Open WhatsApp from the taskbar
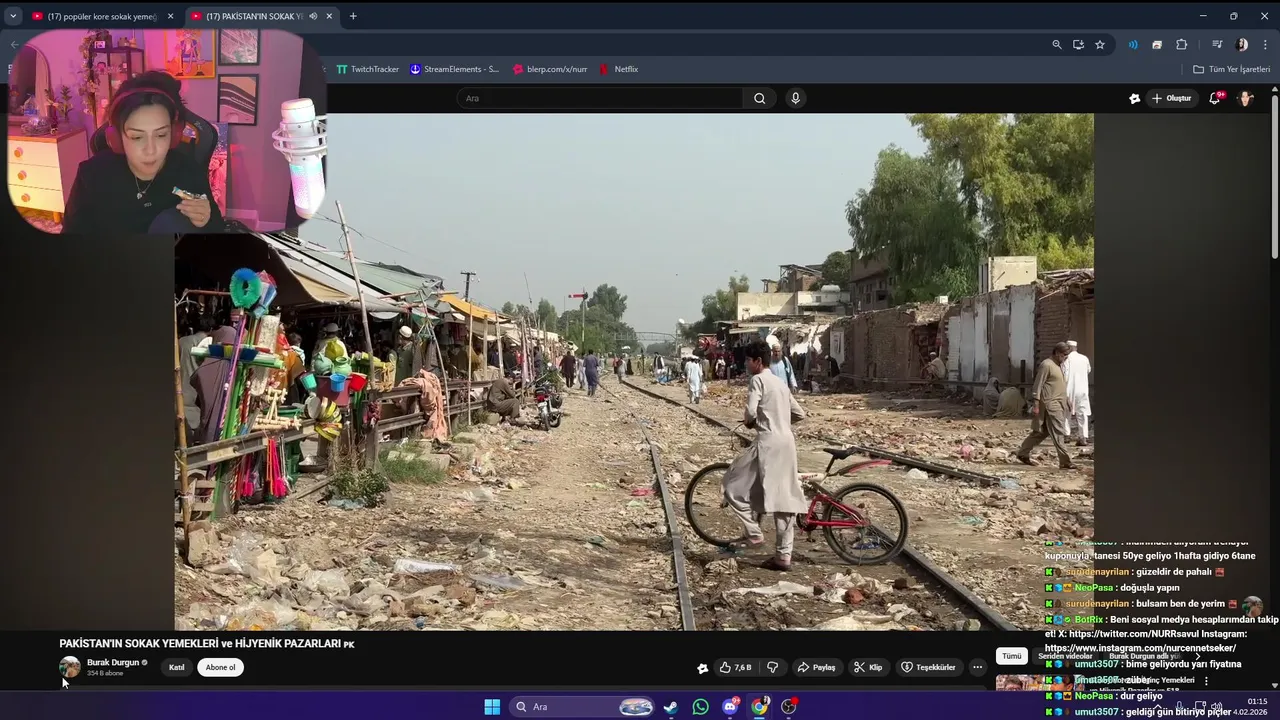The image size is (1280, 720). coord(700,707)
